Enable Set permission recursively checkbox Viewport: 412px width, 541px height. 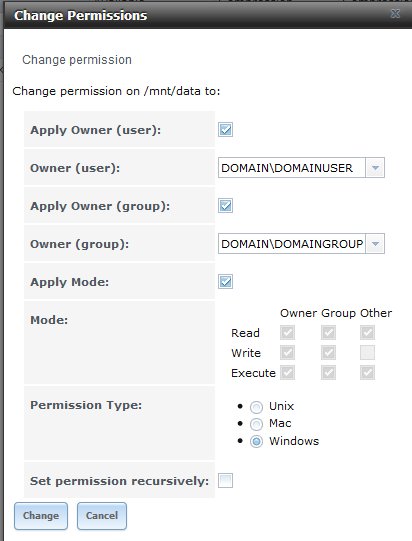[225, 480]
